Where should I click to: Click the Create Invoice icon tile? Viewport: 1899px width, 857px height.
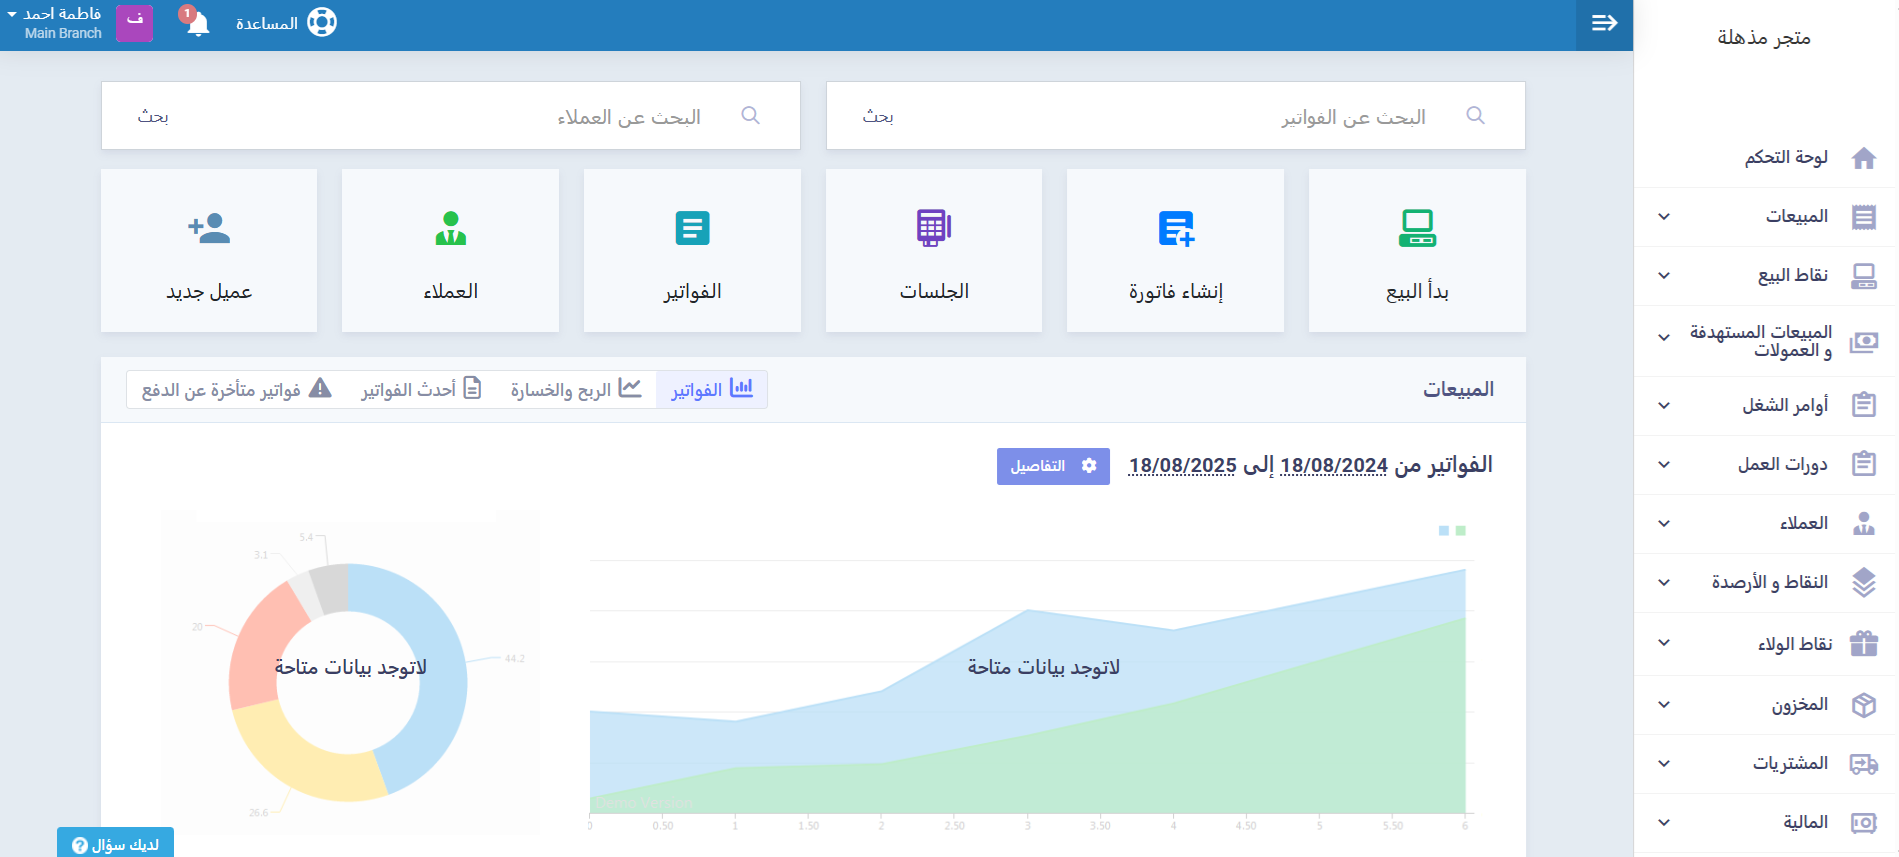coord(1176,228)
